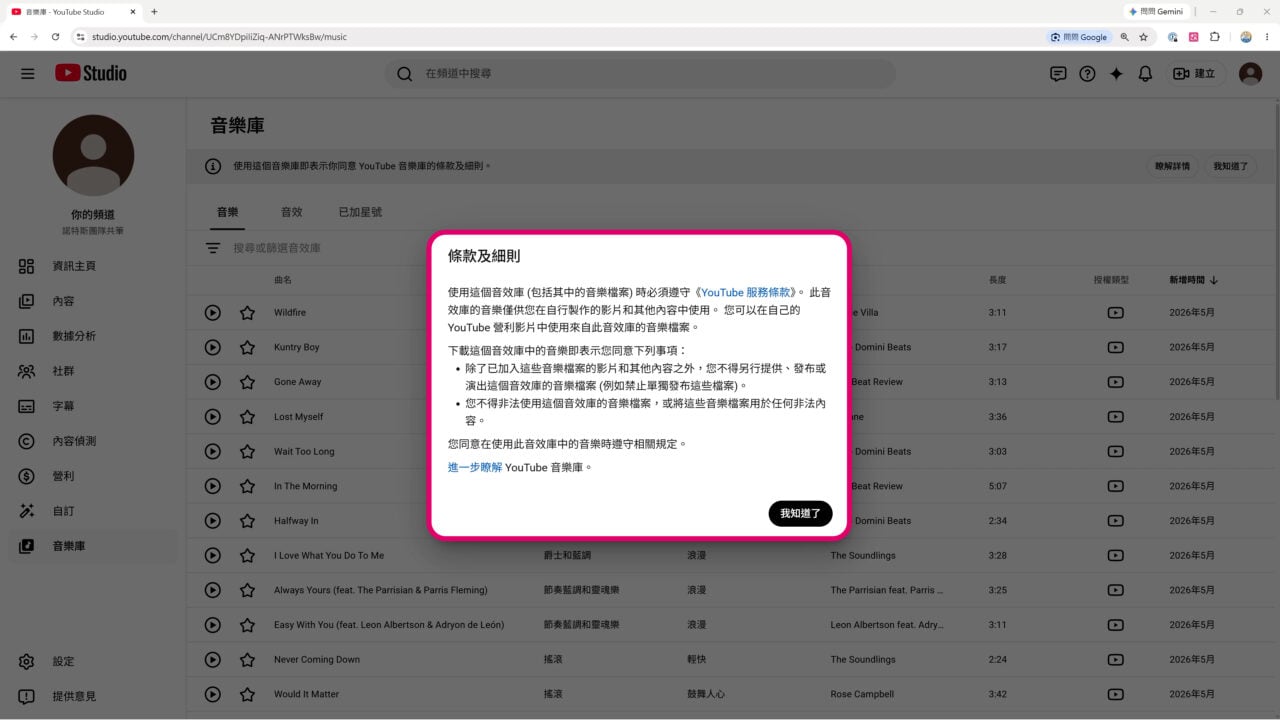Play the Gone Away track
The height and width of the screenshot is (720, 1280).
212,382
